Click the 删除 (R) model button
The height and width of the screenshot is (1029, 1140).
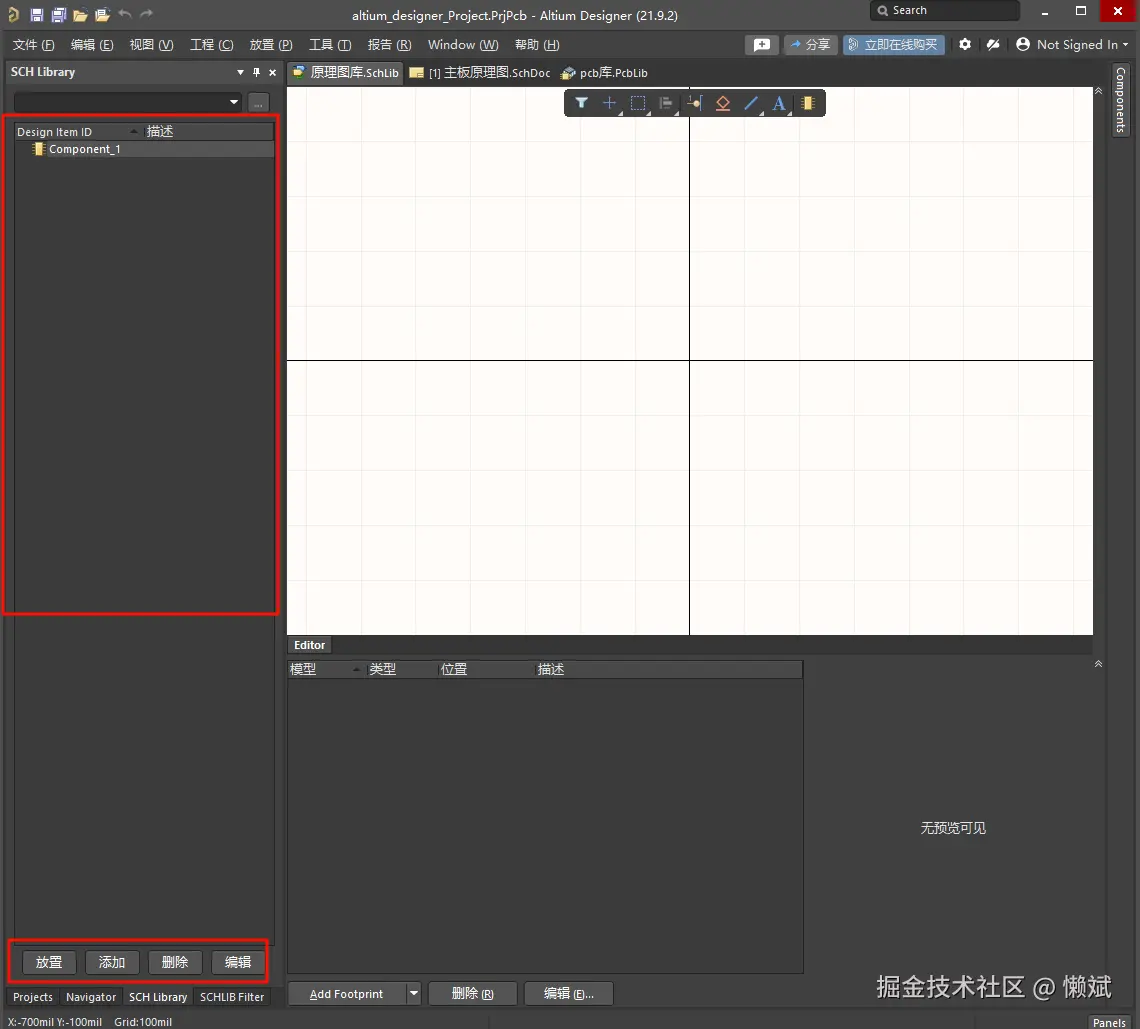click(x=473, y=993)
